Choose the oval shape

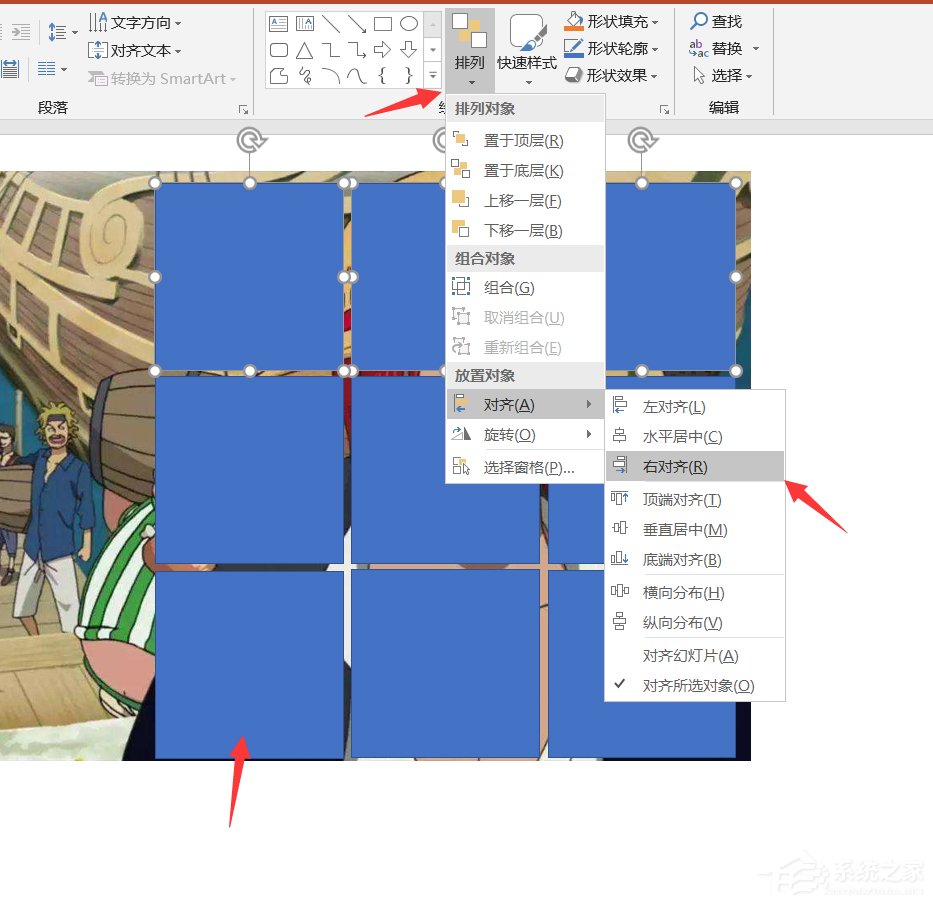coord(409,24)
